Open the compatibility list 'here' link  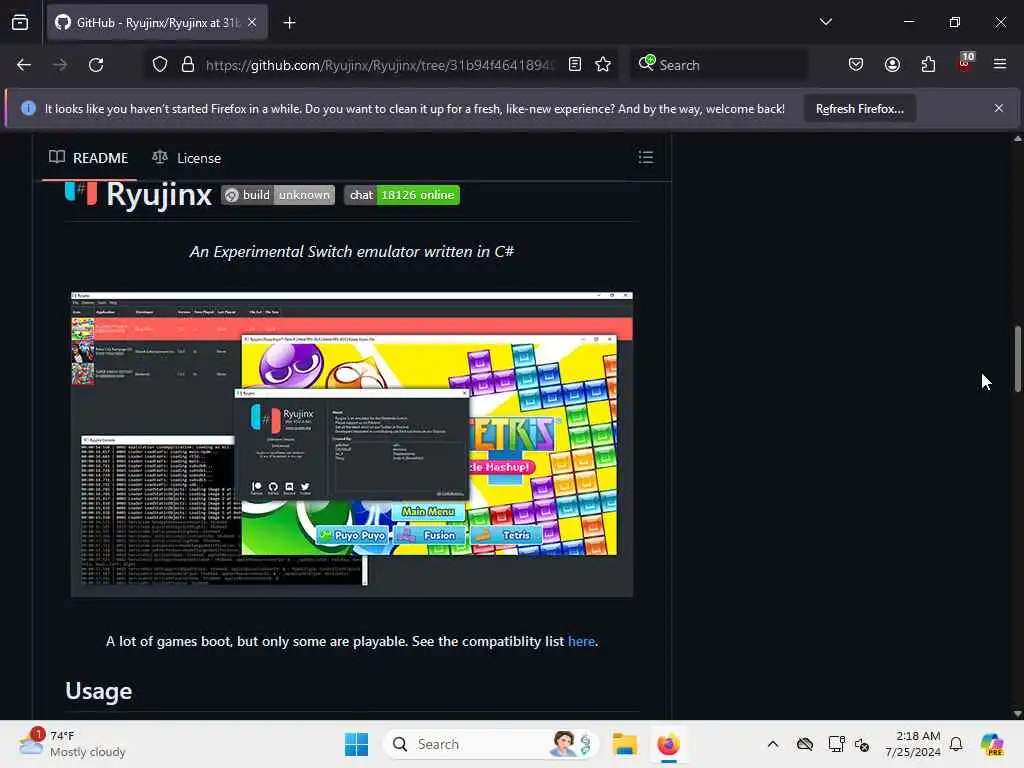[x=581, y=641]
